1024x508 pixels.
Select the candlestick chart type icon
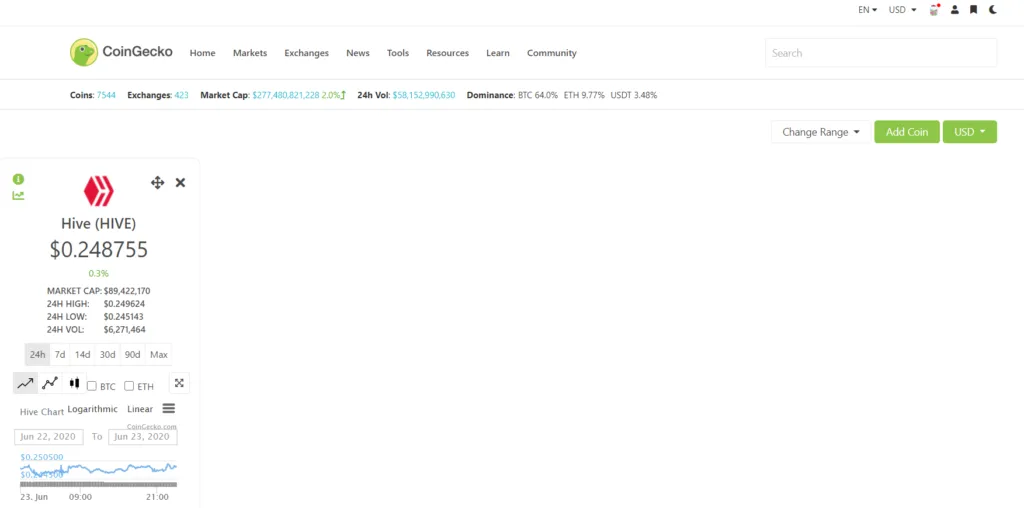point(74,383)
